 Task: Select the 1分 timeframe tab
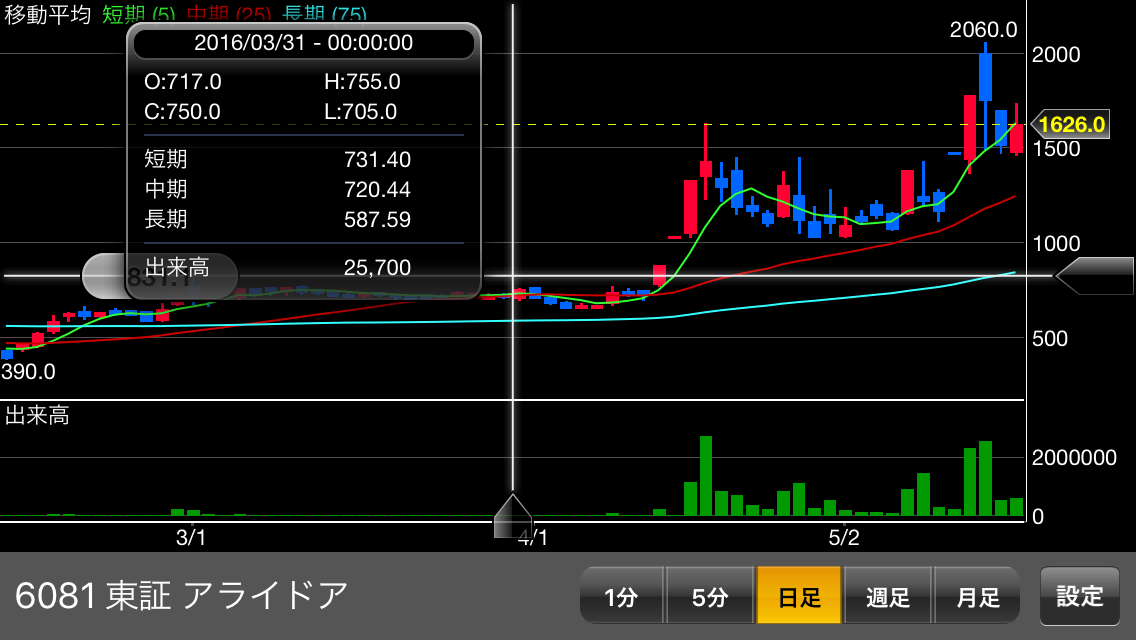coord(621,597)
